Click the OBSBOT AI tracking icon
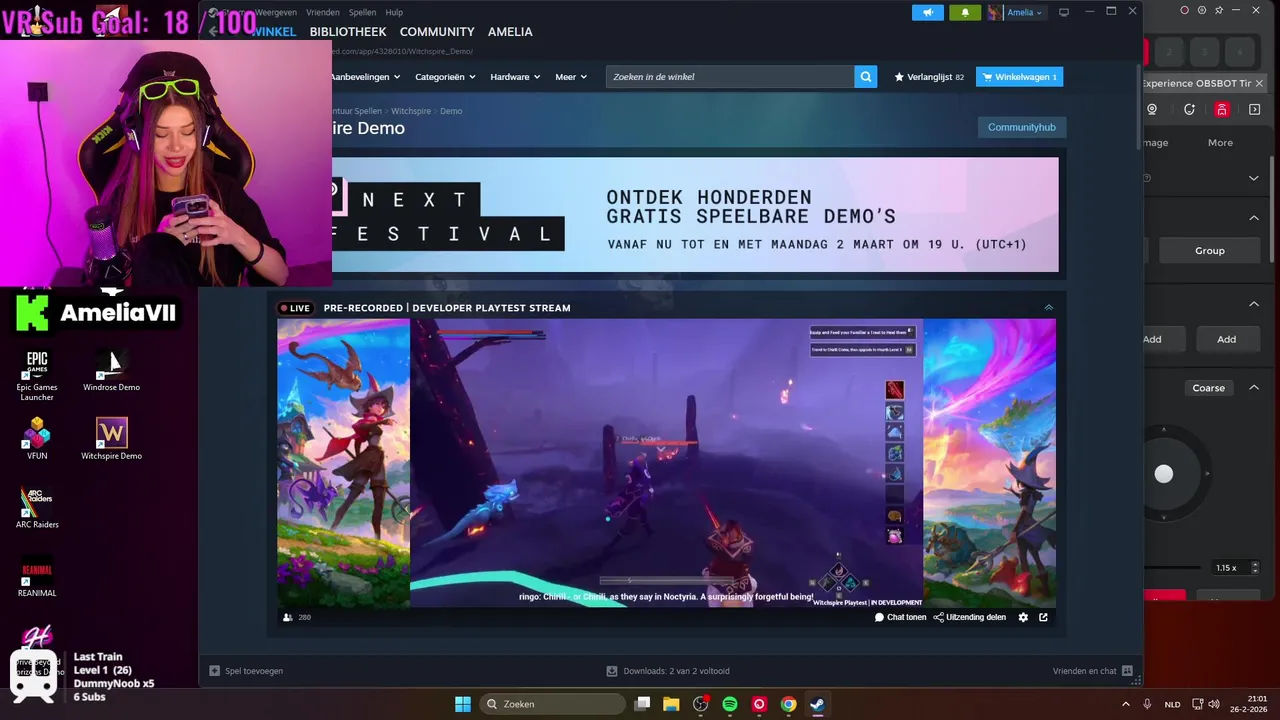The height and width of the screenshot is (720, 1280). [1189, 109]
